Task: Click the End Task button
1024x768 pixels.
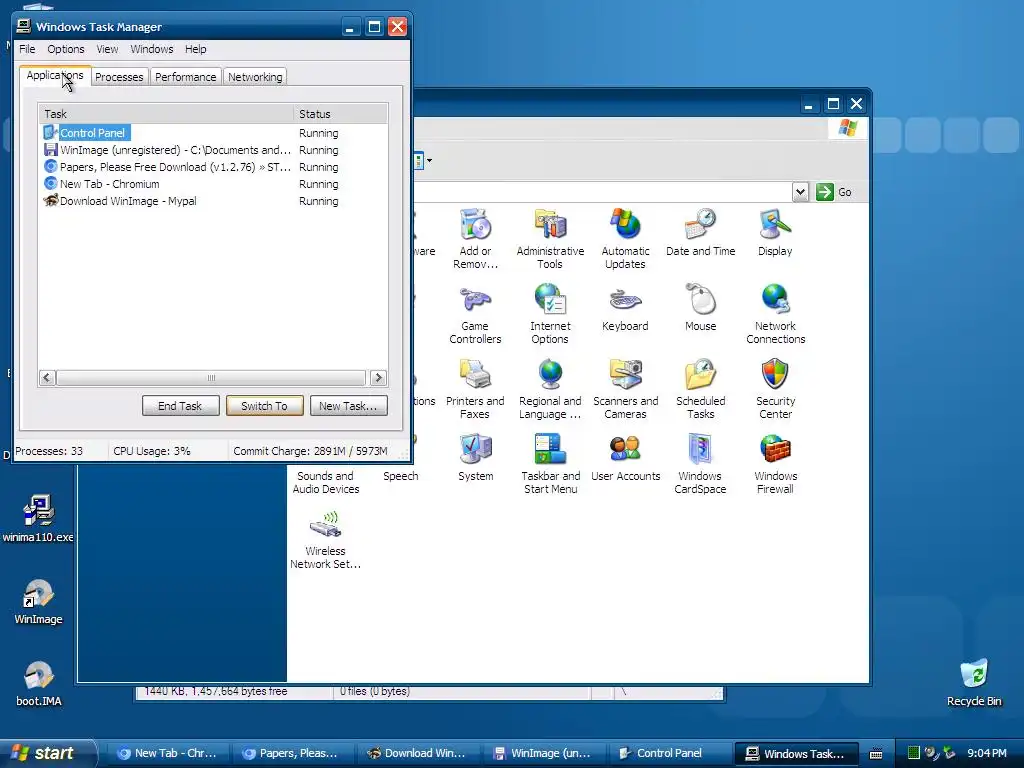Action: tap(180, 406)
